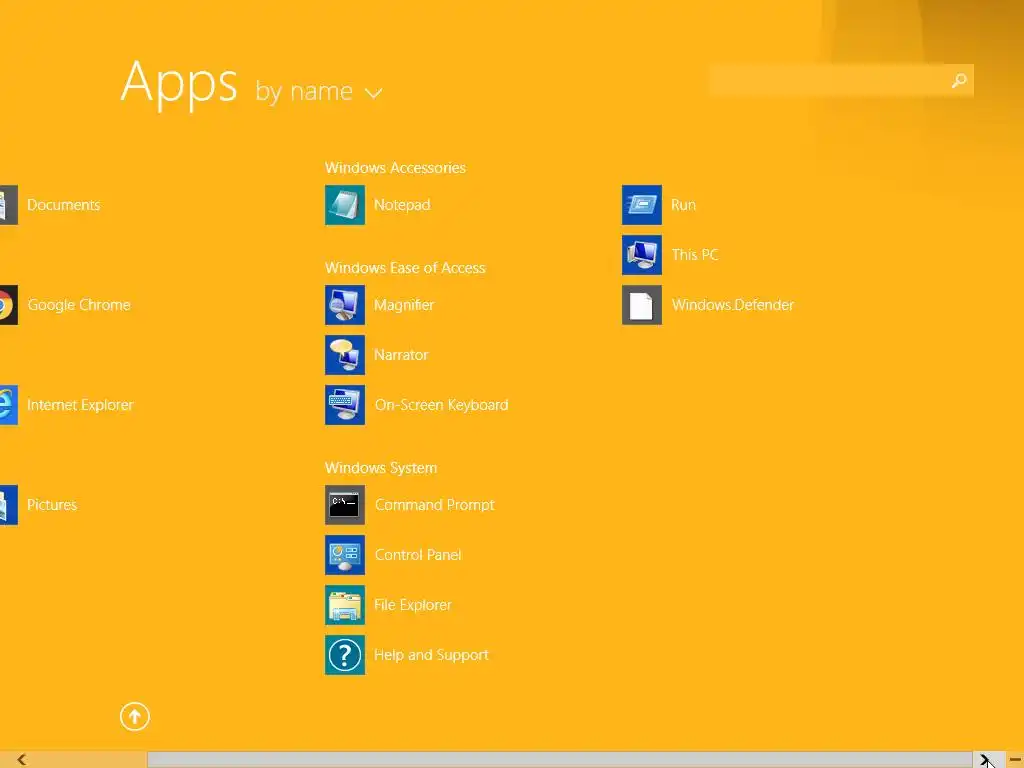This screenshot has width=1024, height=768.
Task: Select the 'Windows Ease of Access' group header
Action: tap(405, 268)
